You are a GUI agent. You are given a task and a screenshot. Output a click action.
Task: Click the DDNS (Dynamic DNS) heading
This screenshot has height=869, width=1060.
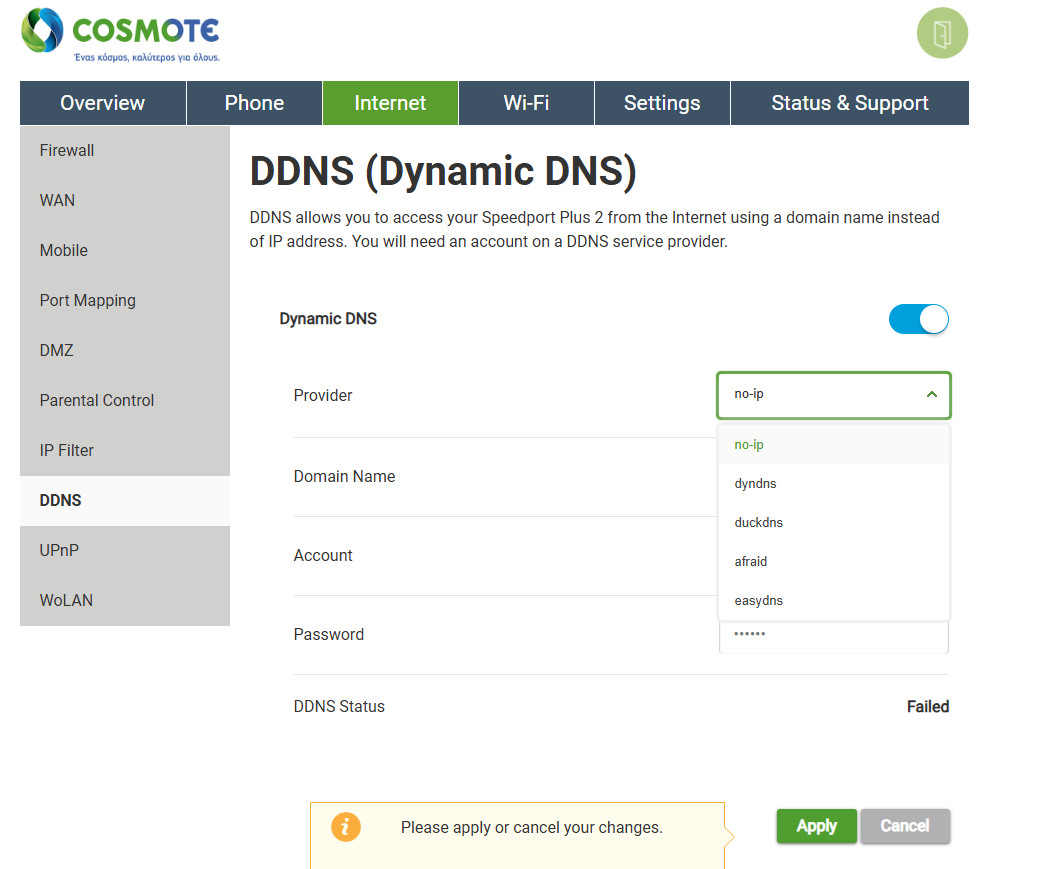point(443,170)
